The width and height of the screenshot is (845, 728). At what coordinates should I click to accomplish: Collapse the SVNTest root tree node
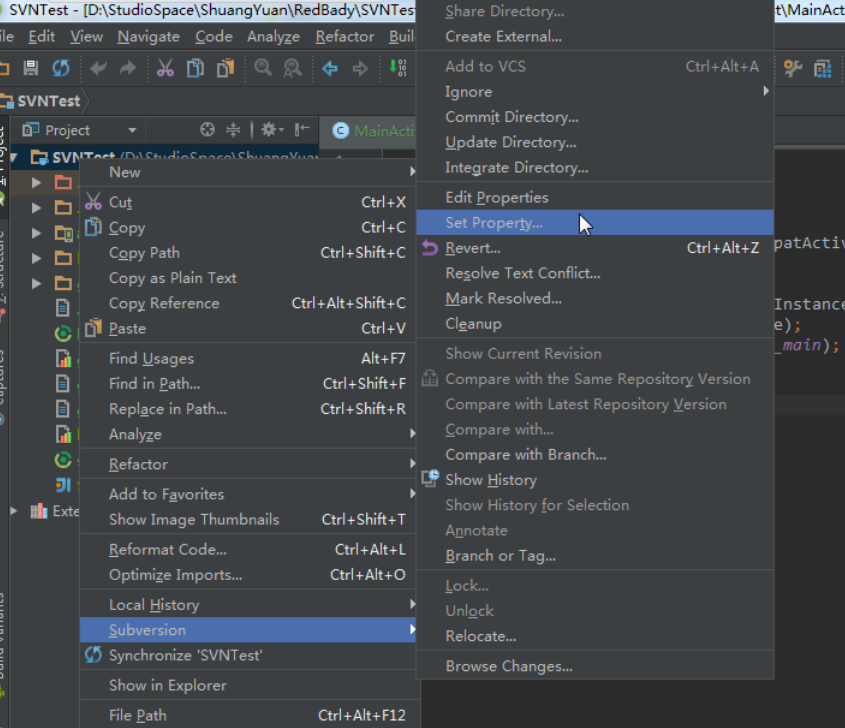click(14, 157)
